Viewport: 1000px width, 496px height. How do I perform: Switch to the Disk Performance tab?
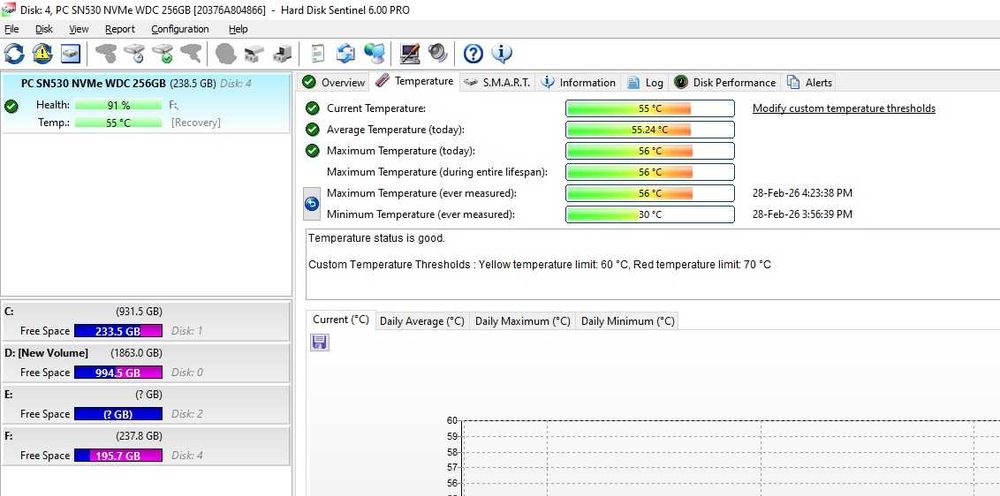[x=726, y=82]
